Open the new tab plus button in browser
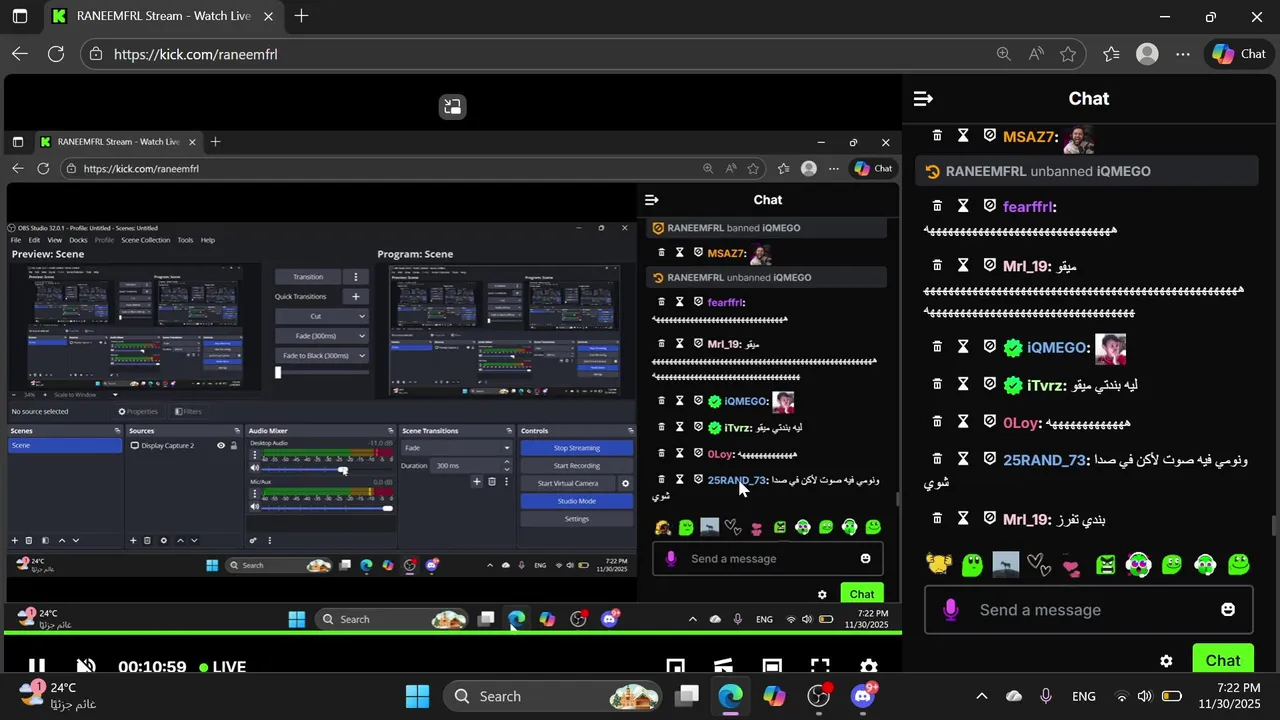The width and height of the screenshot is (1280, 720). [301, 16]
